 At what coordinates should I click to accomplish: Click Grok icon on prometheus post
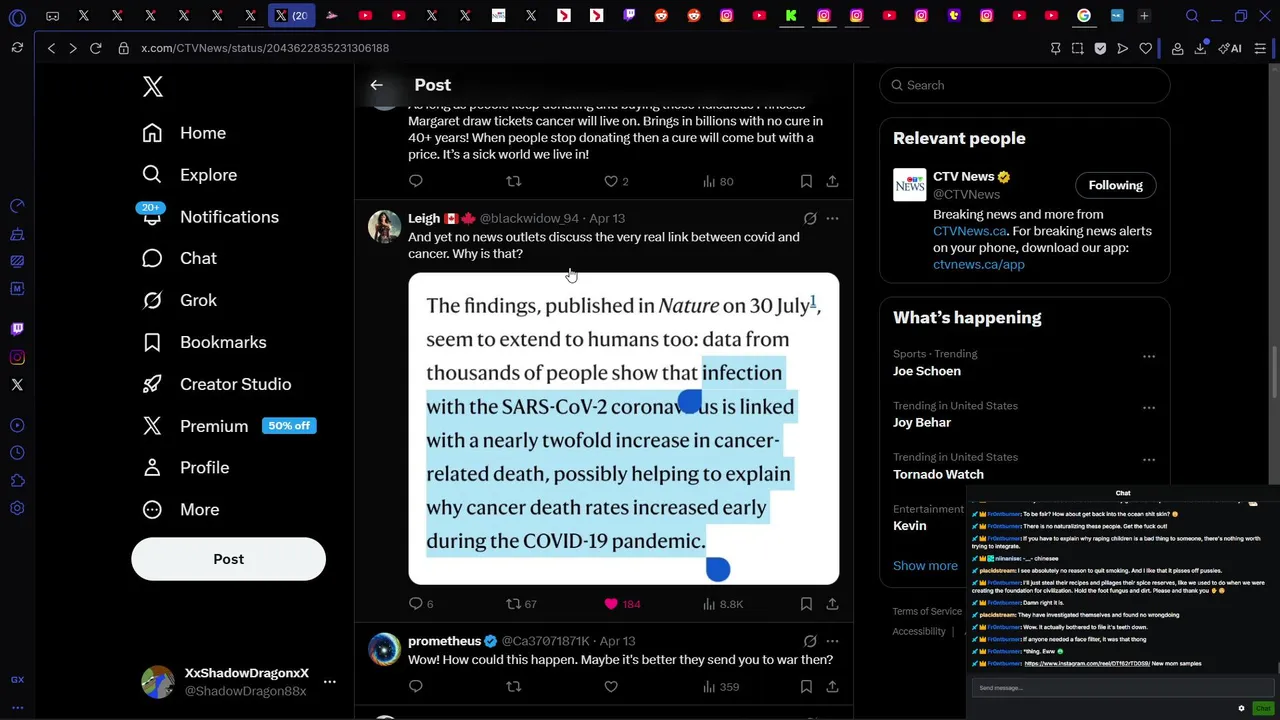[x=810, y=641]
